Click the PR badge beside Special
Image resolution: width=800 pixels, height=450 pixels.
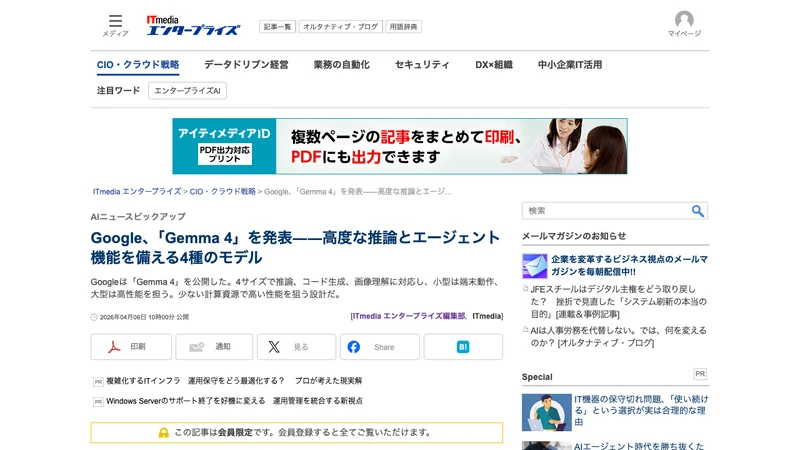pyautogui.click(x=700, y=374)
